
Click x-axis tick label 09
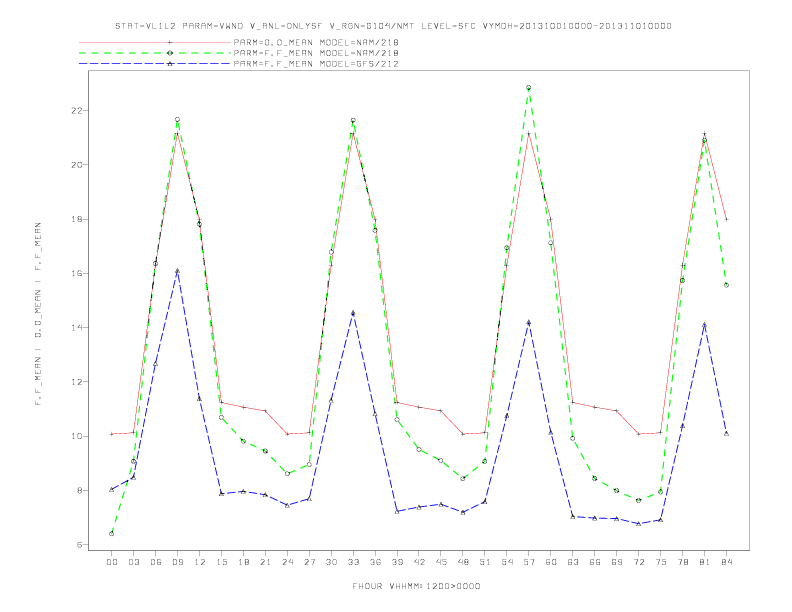point(177,562)
